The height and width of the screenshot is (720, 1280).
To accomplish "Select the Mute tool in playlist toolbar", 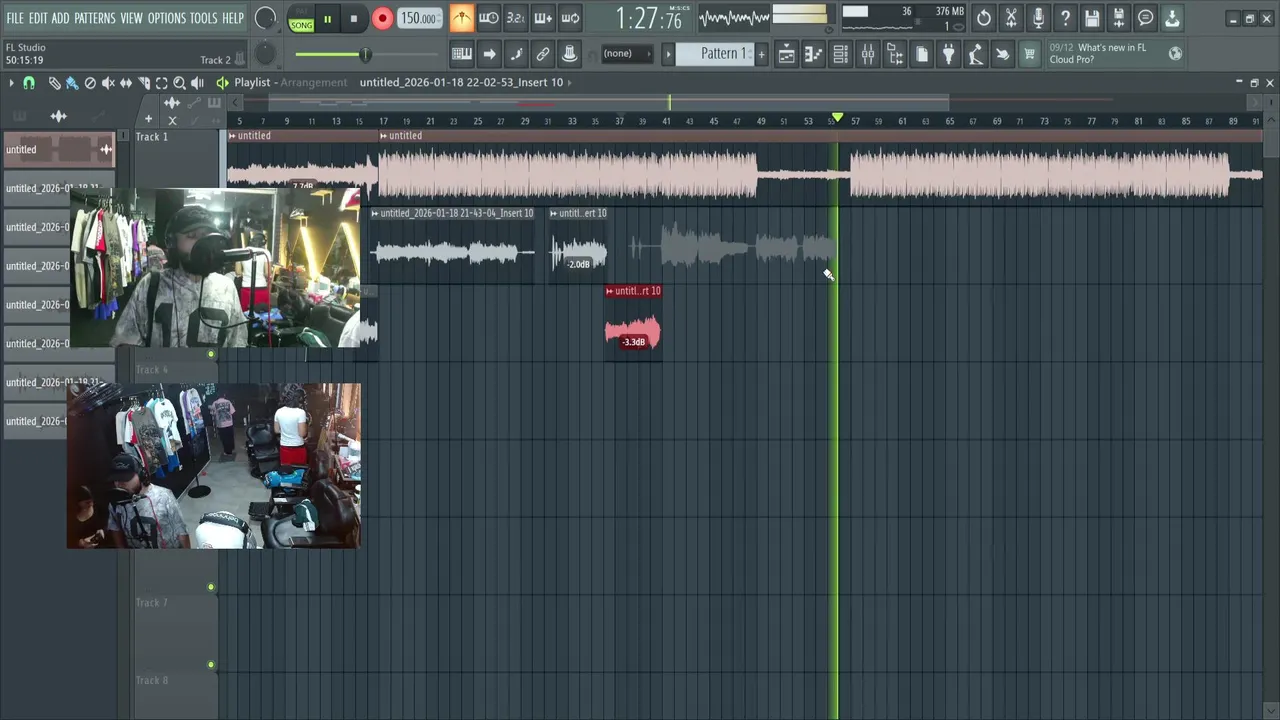I will coord(108,83).
